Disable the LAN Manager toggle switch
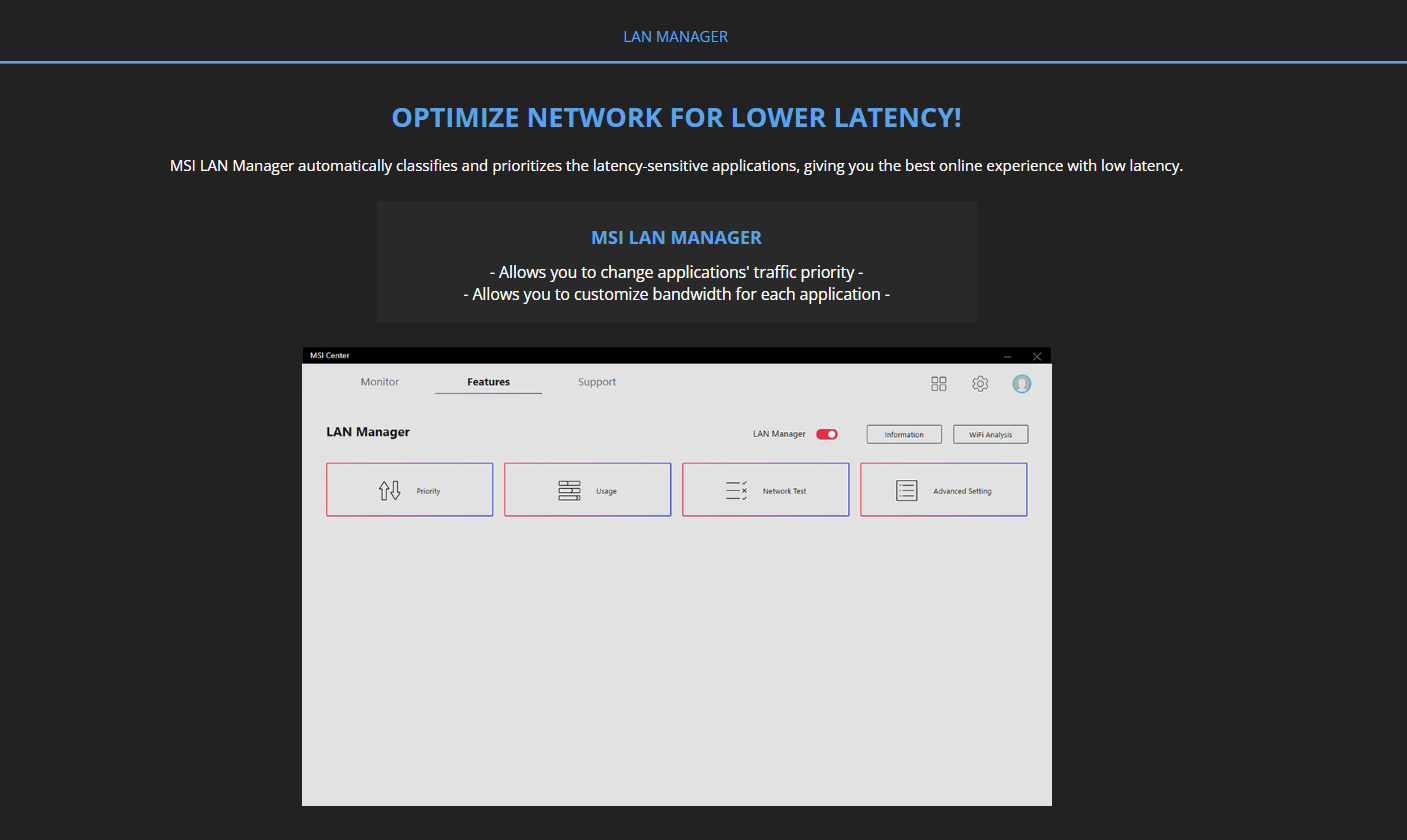This screenshot has height=840, width=1407. [826, 434]
